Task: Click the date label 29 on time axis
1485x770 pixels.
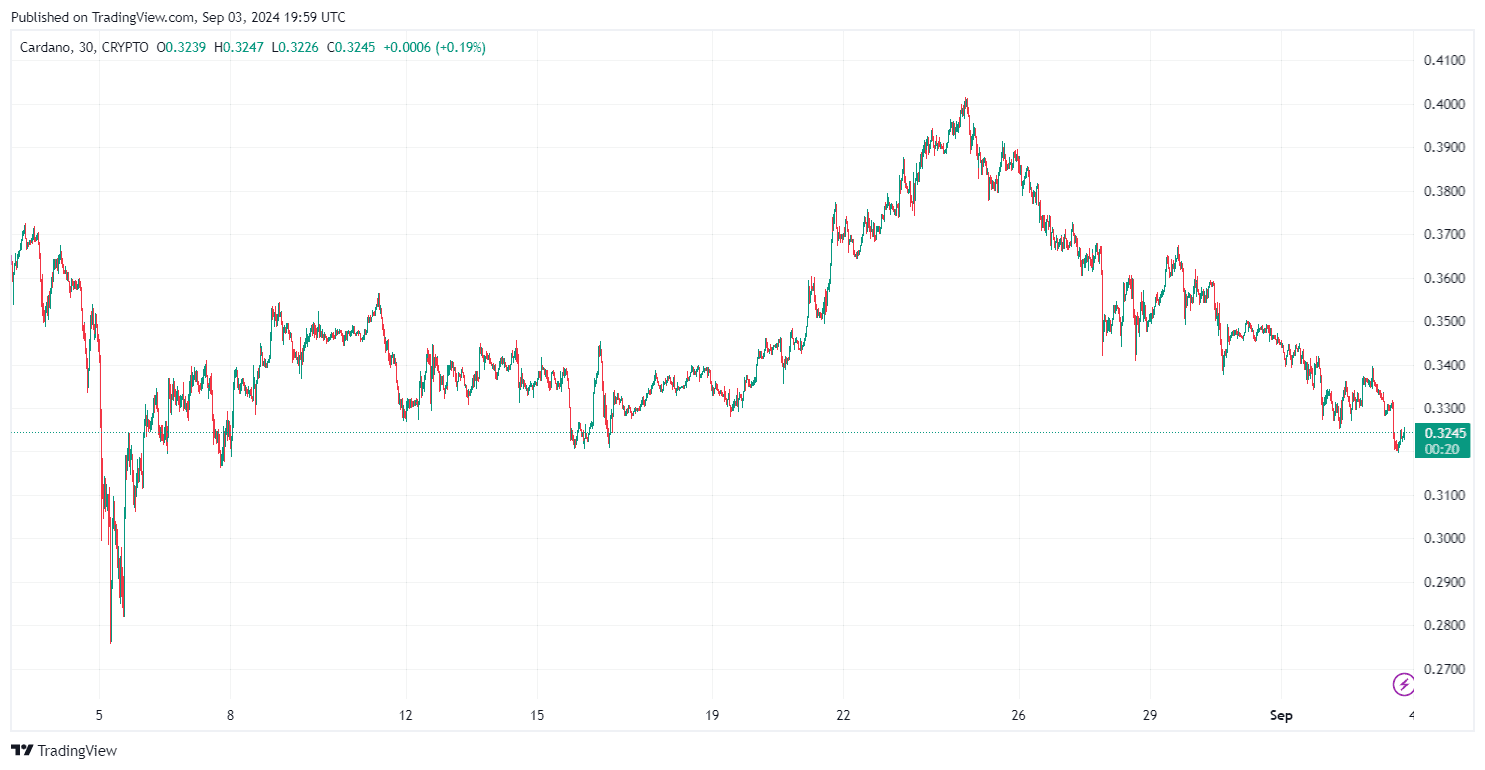Action: point(1150,715)
